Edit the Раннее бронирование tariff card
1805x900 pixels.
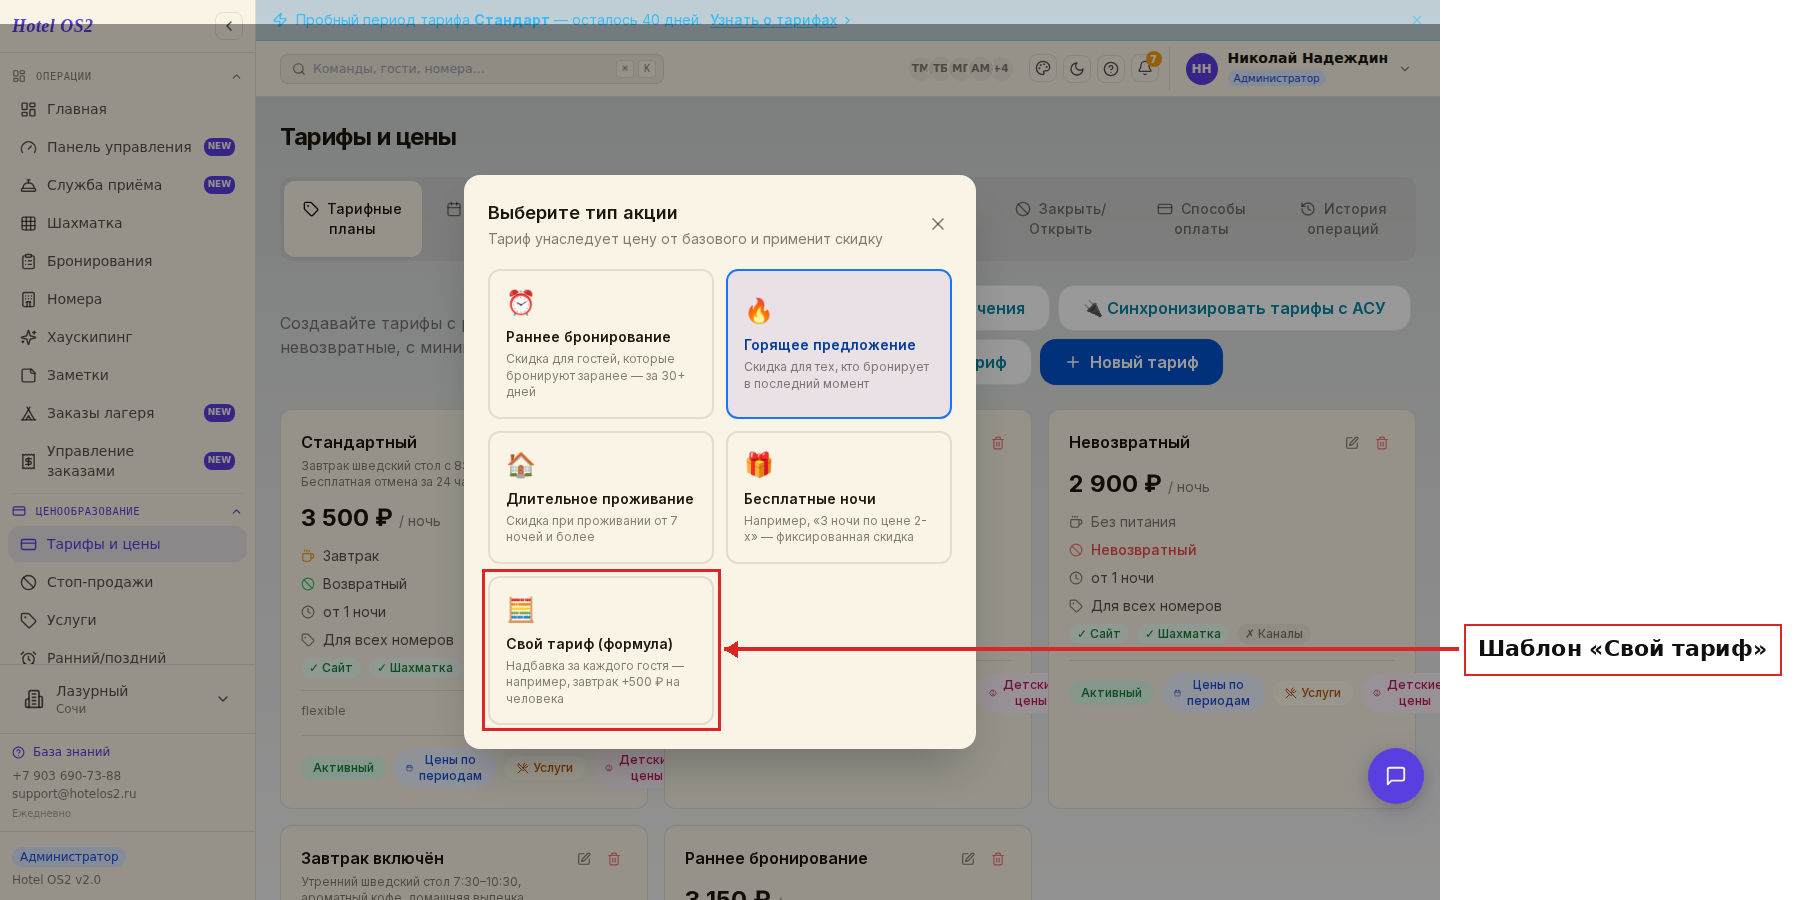pyautogui.click(x=968, y=859)
